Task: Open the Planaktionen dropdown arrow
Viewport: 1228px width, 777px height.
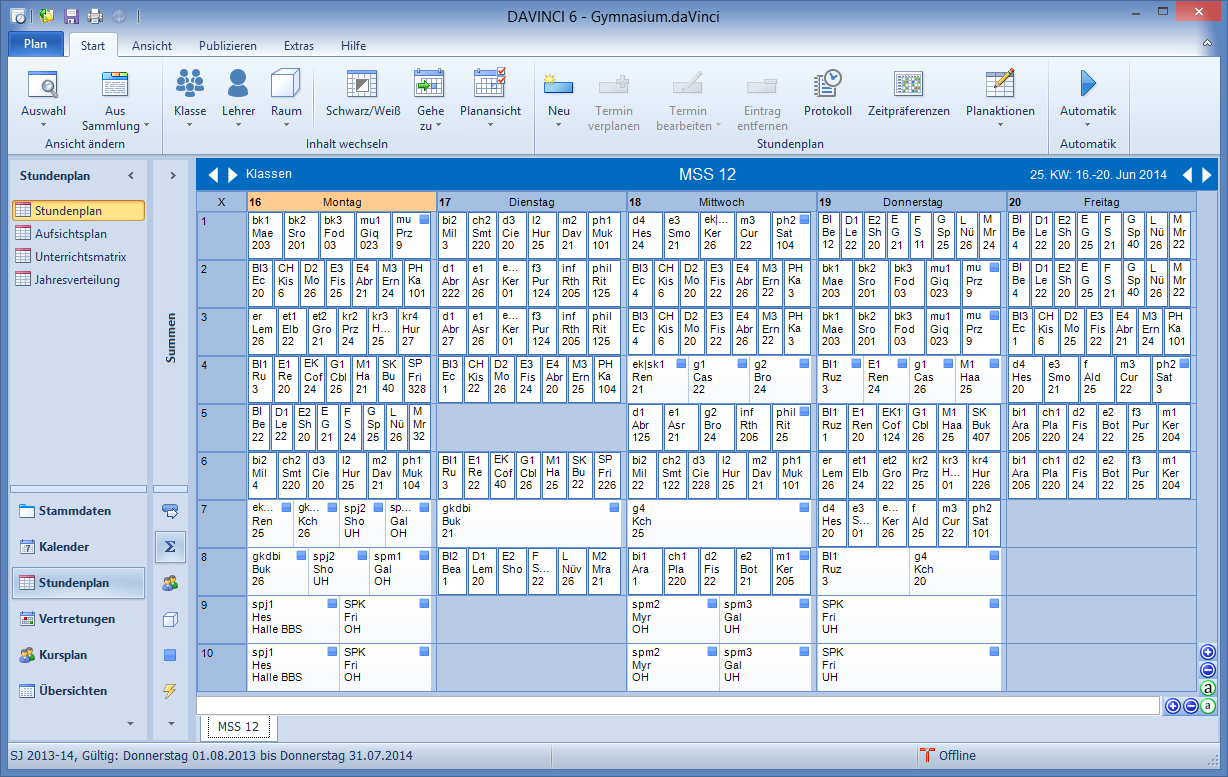Action: [x=1000, y=126]
